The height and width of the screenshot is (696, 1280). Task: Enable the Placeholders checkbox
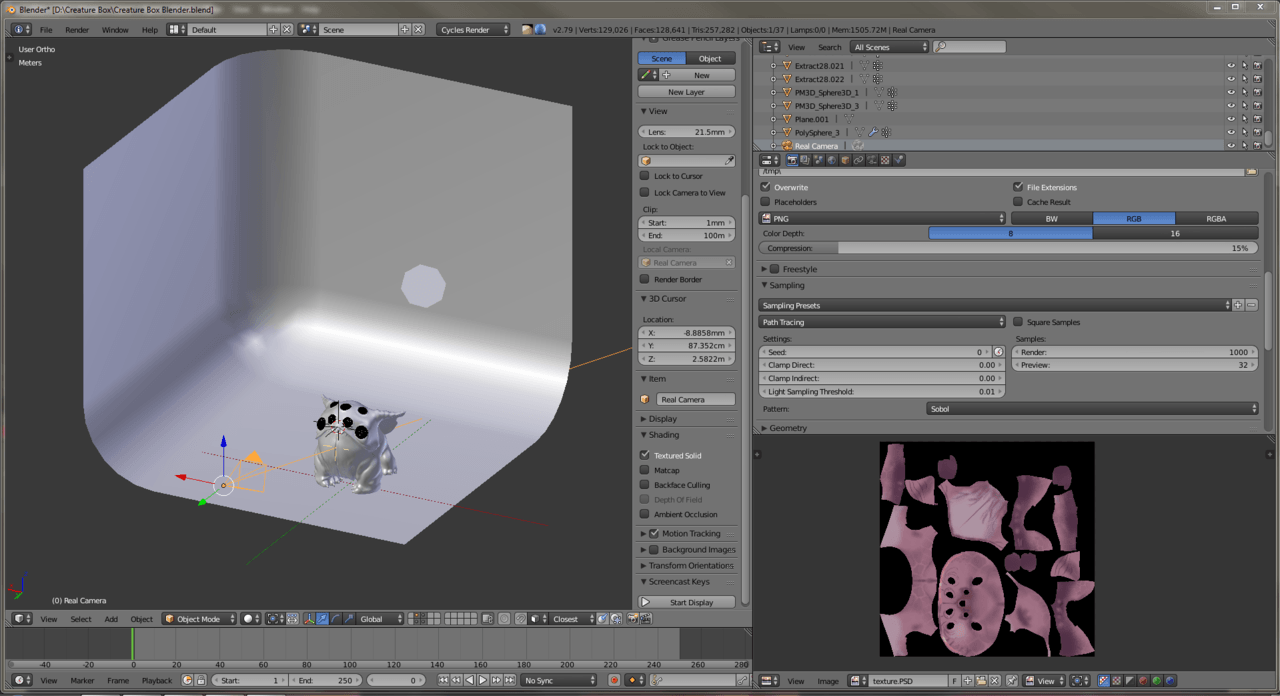point(766,202)
